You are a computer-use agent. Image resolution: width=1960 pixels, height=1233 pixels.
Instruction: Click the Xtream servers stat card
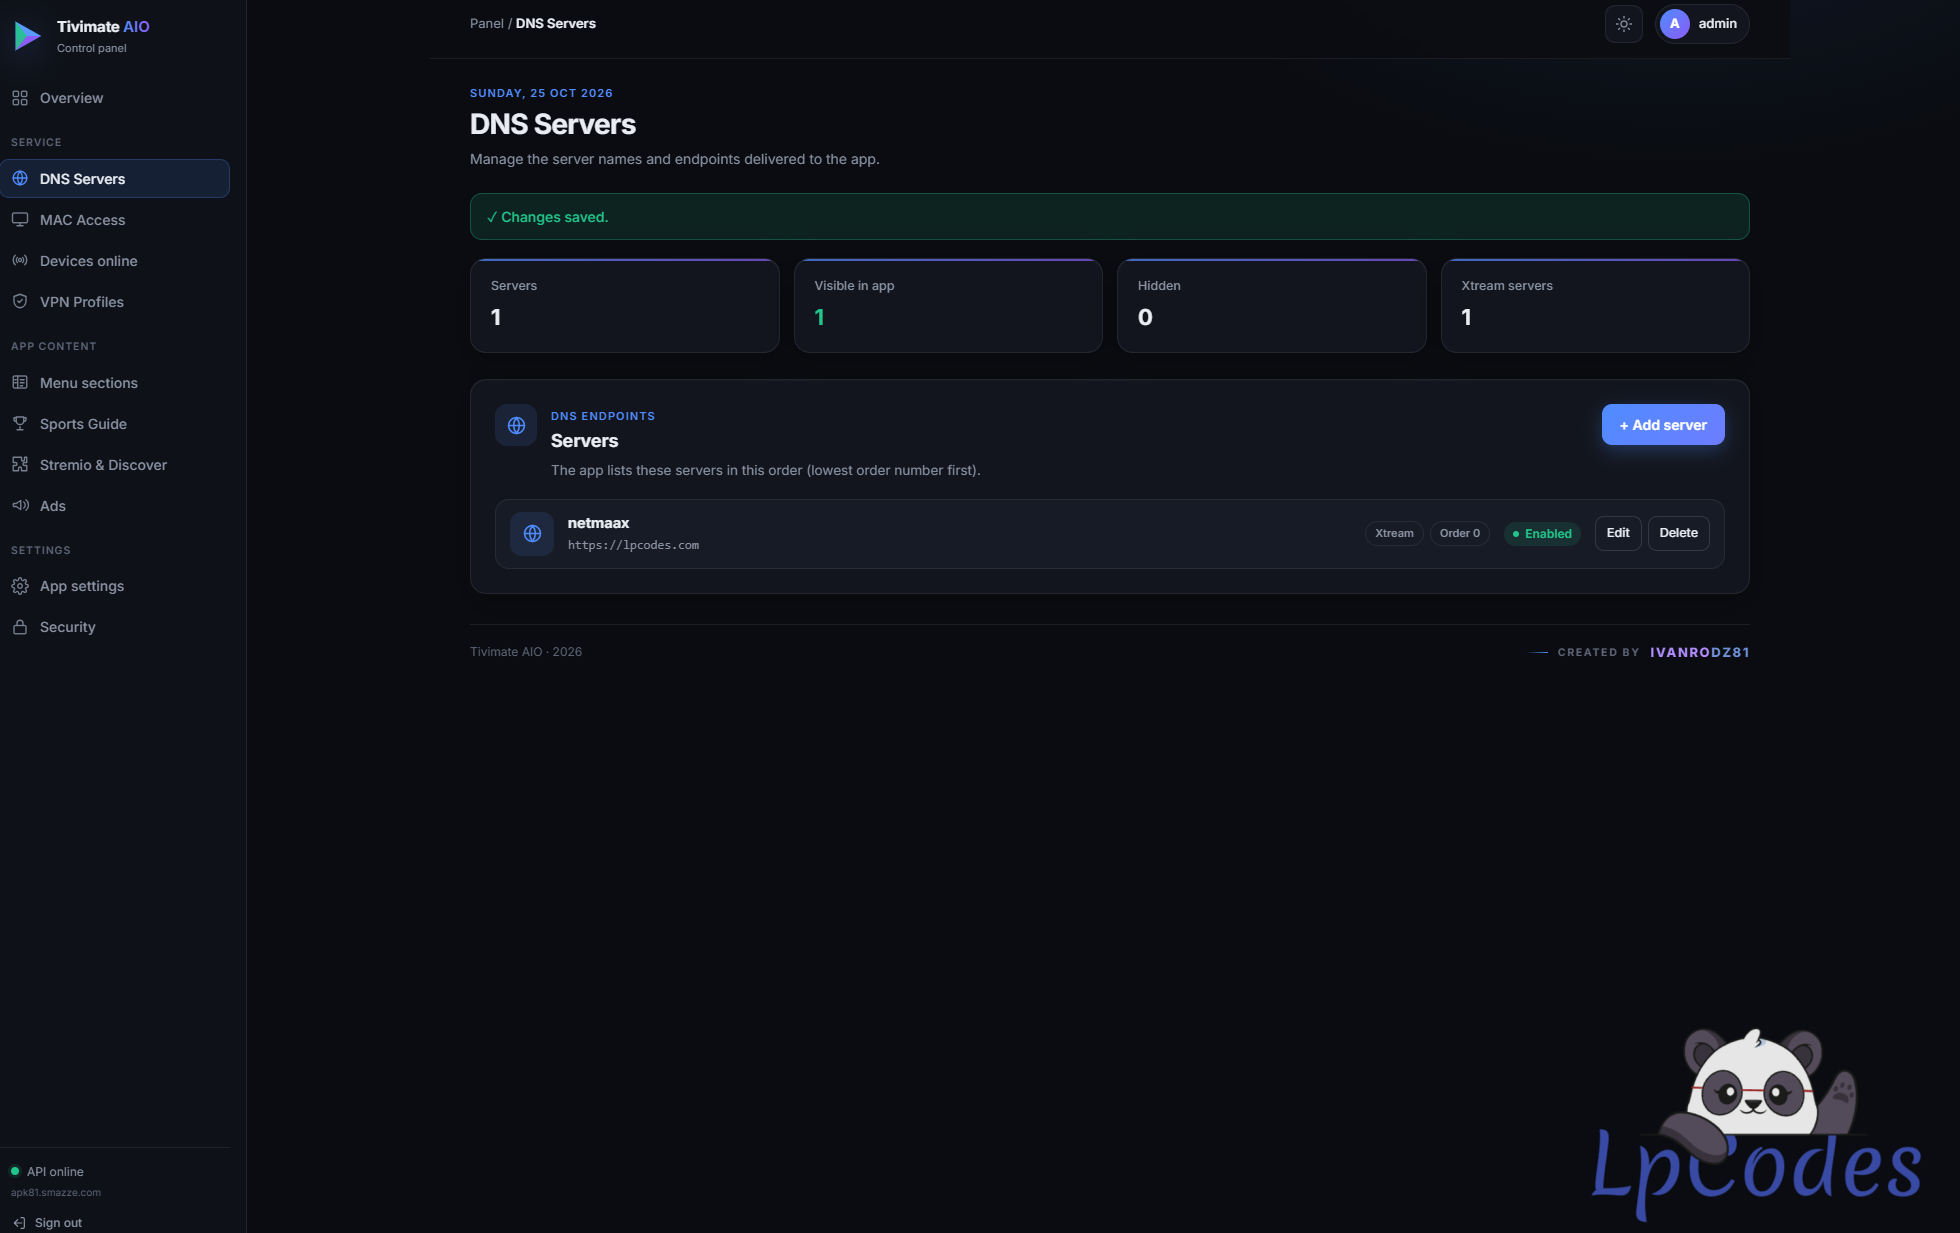point(1595,306)
